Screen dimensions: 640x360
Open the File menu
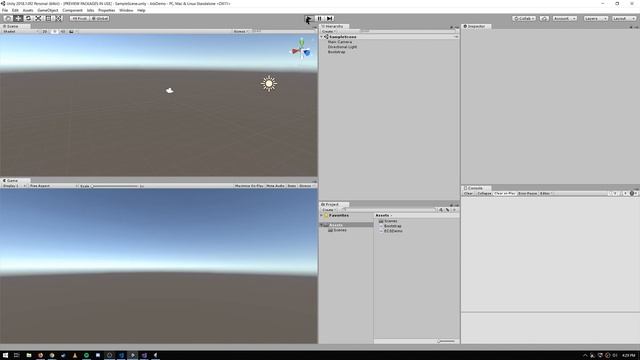(5, 10)
